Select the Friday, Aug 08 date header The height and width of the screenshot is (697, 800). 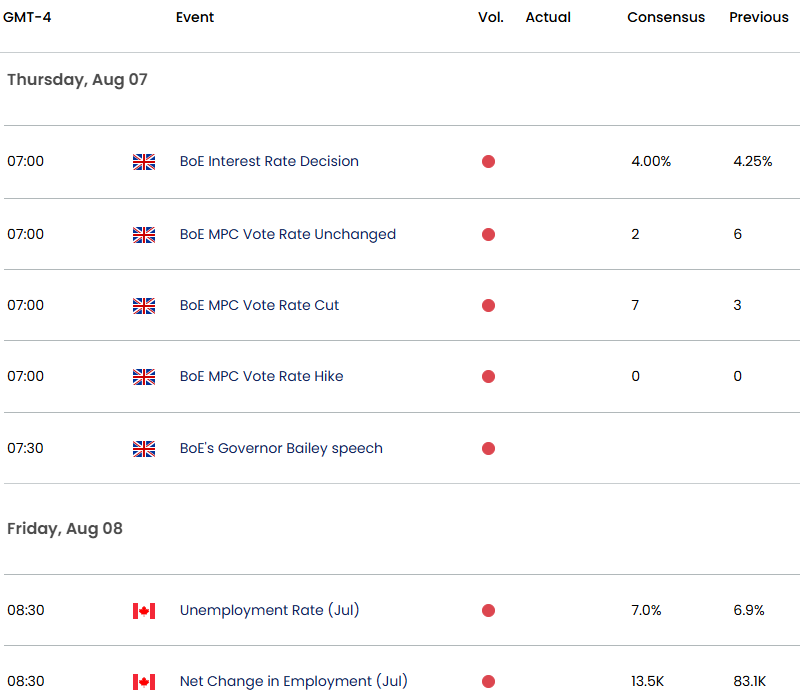[x=65, y=528]
